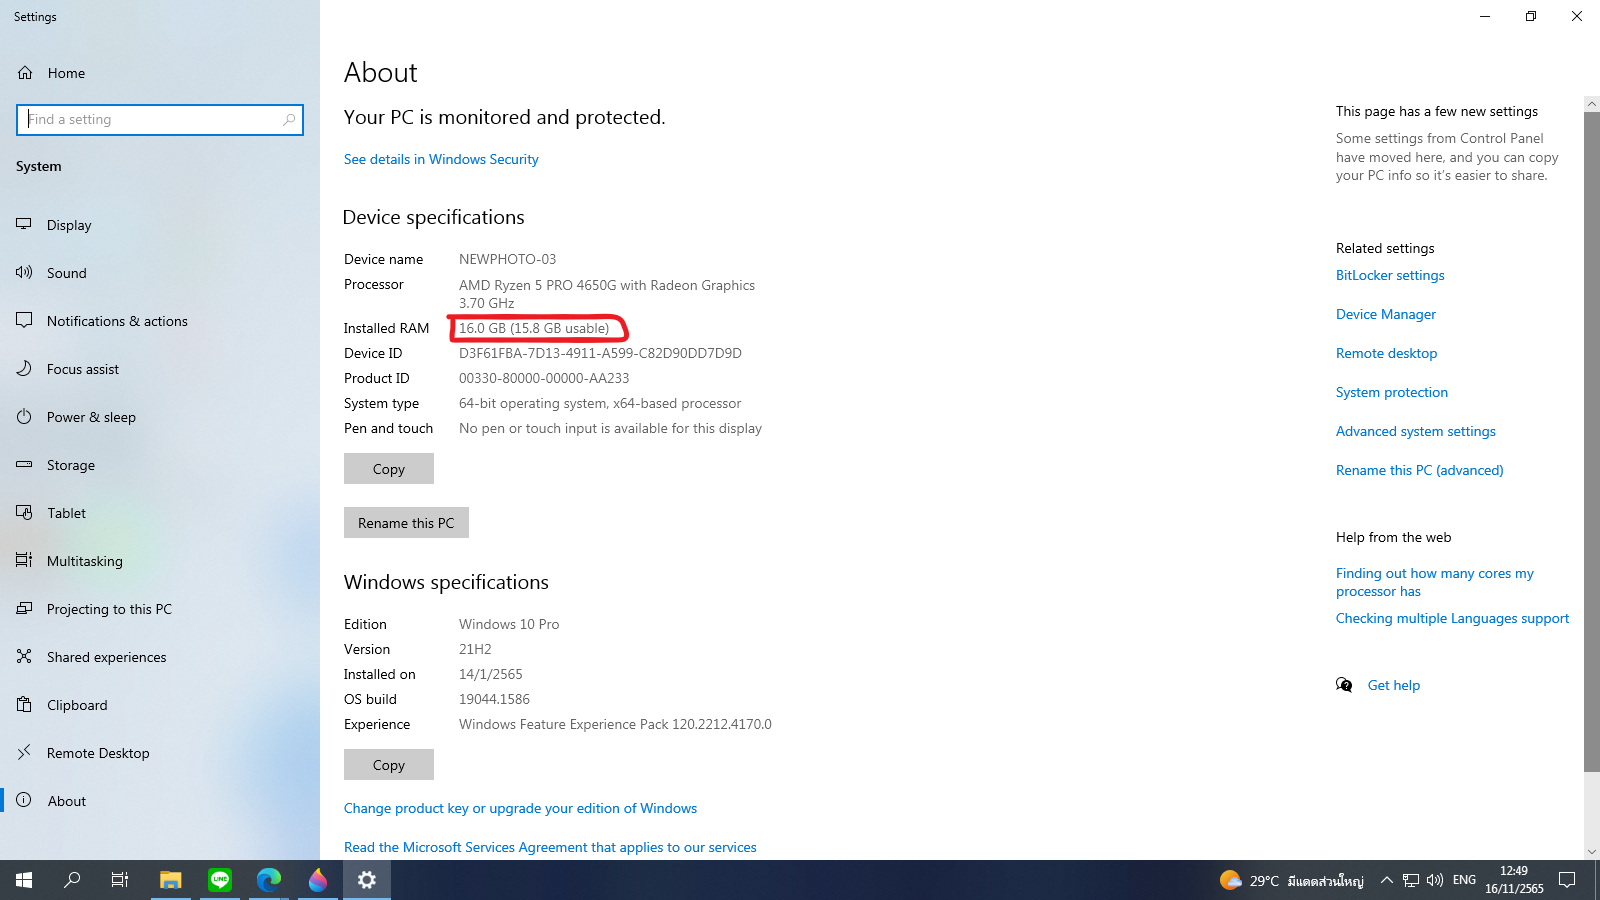Click Rename this PC button
The image size is (1600, 900).
coord(406,523)
